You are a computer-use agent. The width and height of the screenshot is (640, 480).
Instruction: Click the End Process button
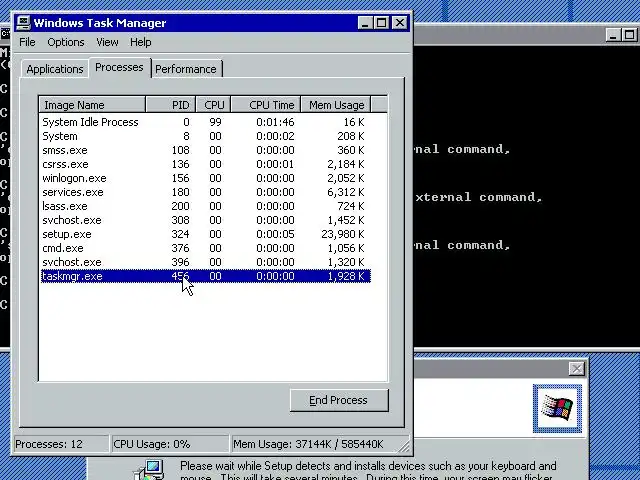339,400
